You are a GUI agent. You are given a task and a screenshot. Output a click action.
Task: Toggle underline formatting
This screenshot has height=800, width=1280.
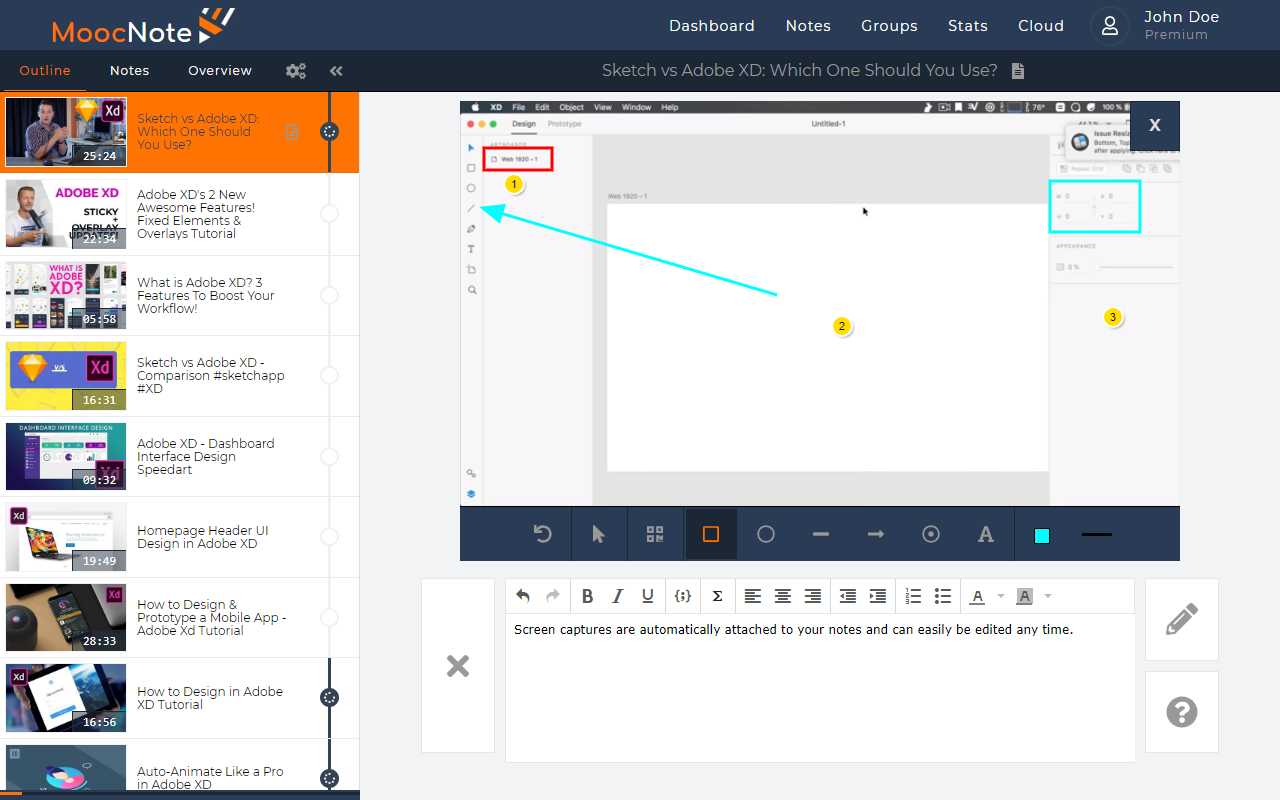648,596
